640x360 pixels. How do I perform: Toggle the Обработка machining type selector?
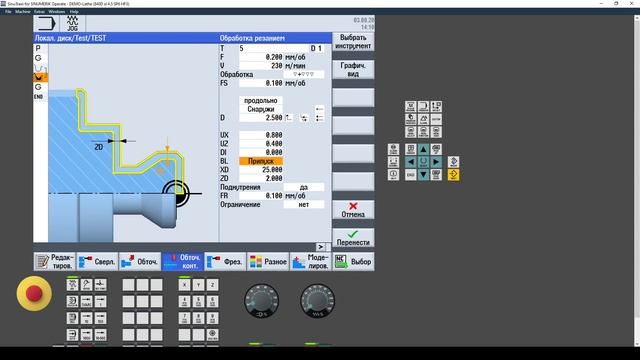[304, 74]
